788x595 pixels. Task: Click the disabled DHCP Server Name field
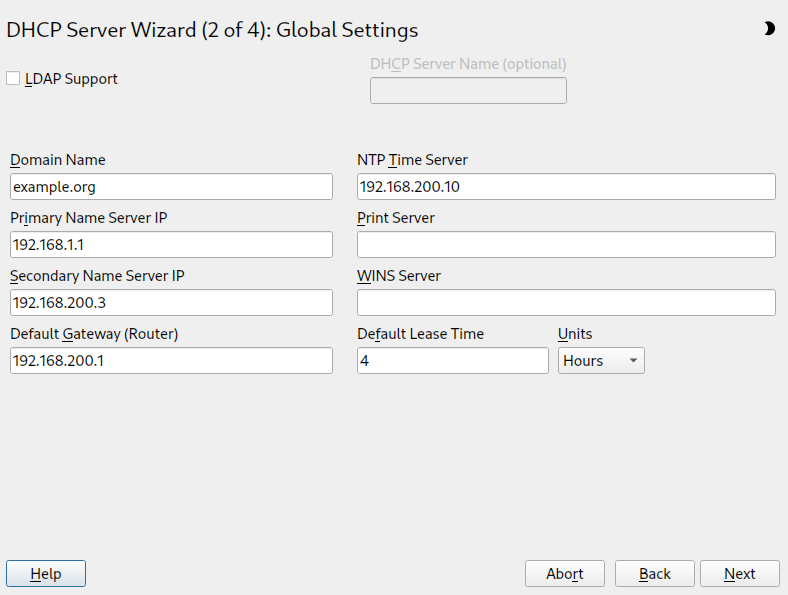pos(468,91)
